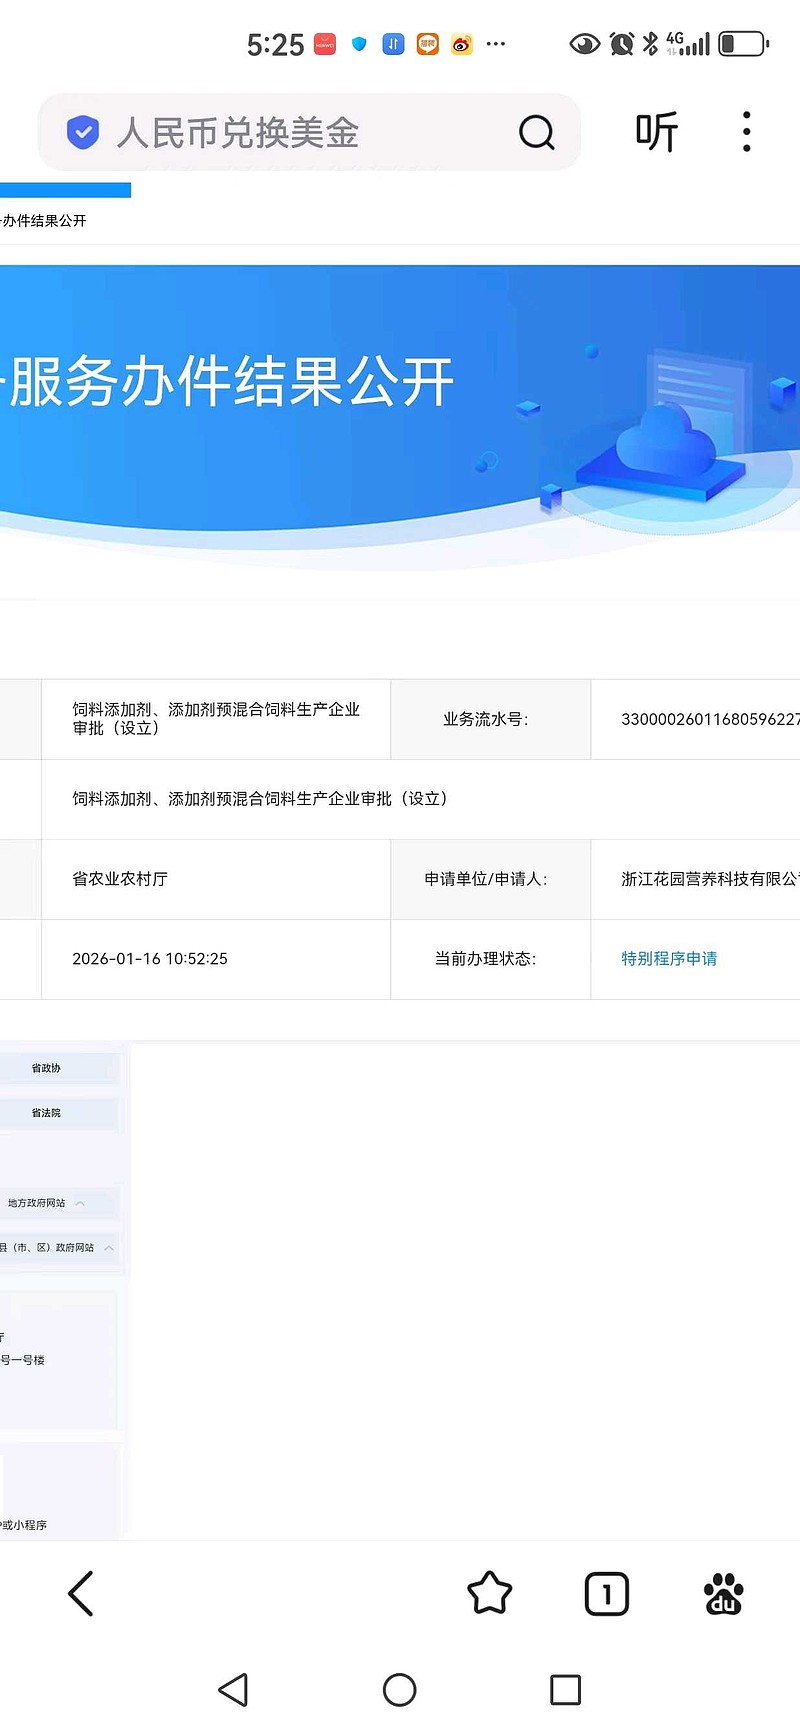This screenshot has height=1732, width=800.
Task: Tap the status bar clock showing 5:25
Action: (275, 45)
